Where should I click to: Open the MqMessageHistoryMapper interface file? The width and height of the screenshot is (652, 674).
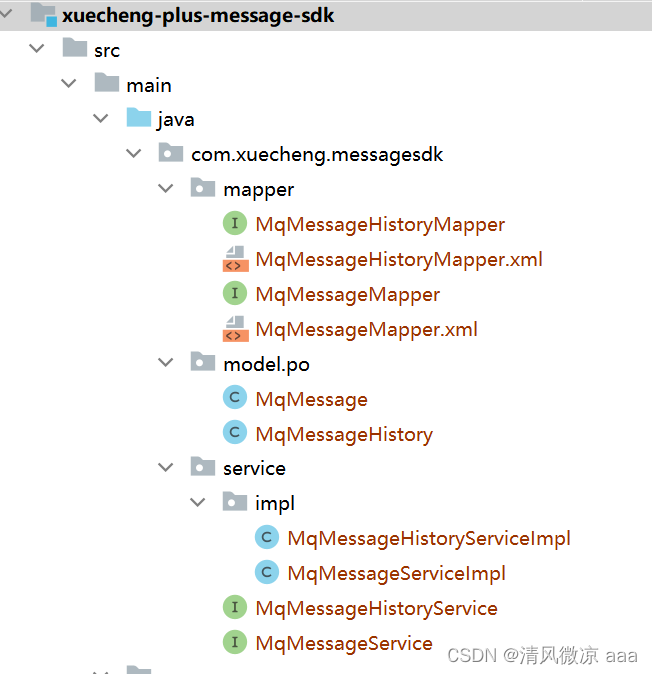pos(380,225)
